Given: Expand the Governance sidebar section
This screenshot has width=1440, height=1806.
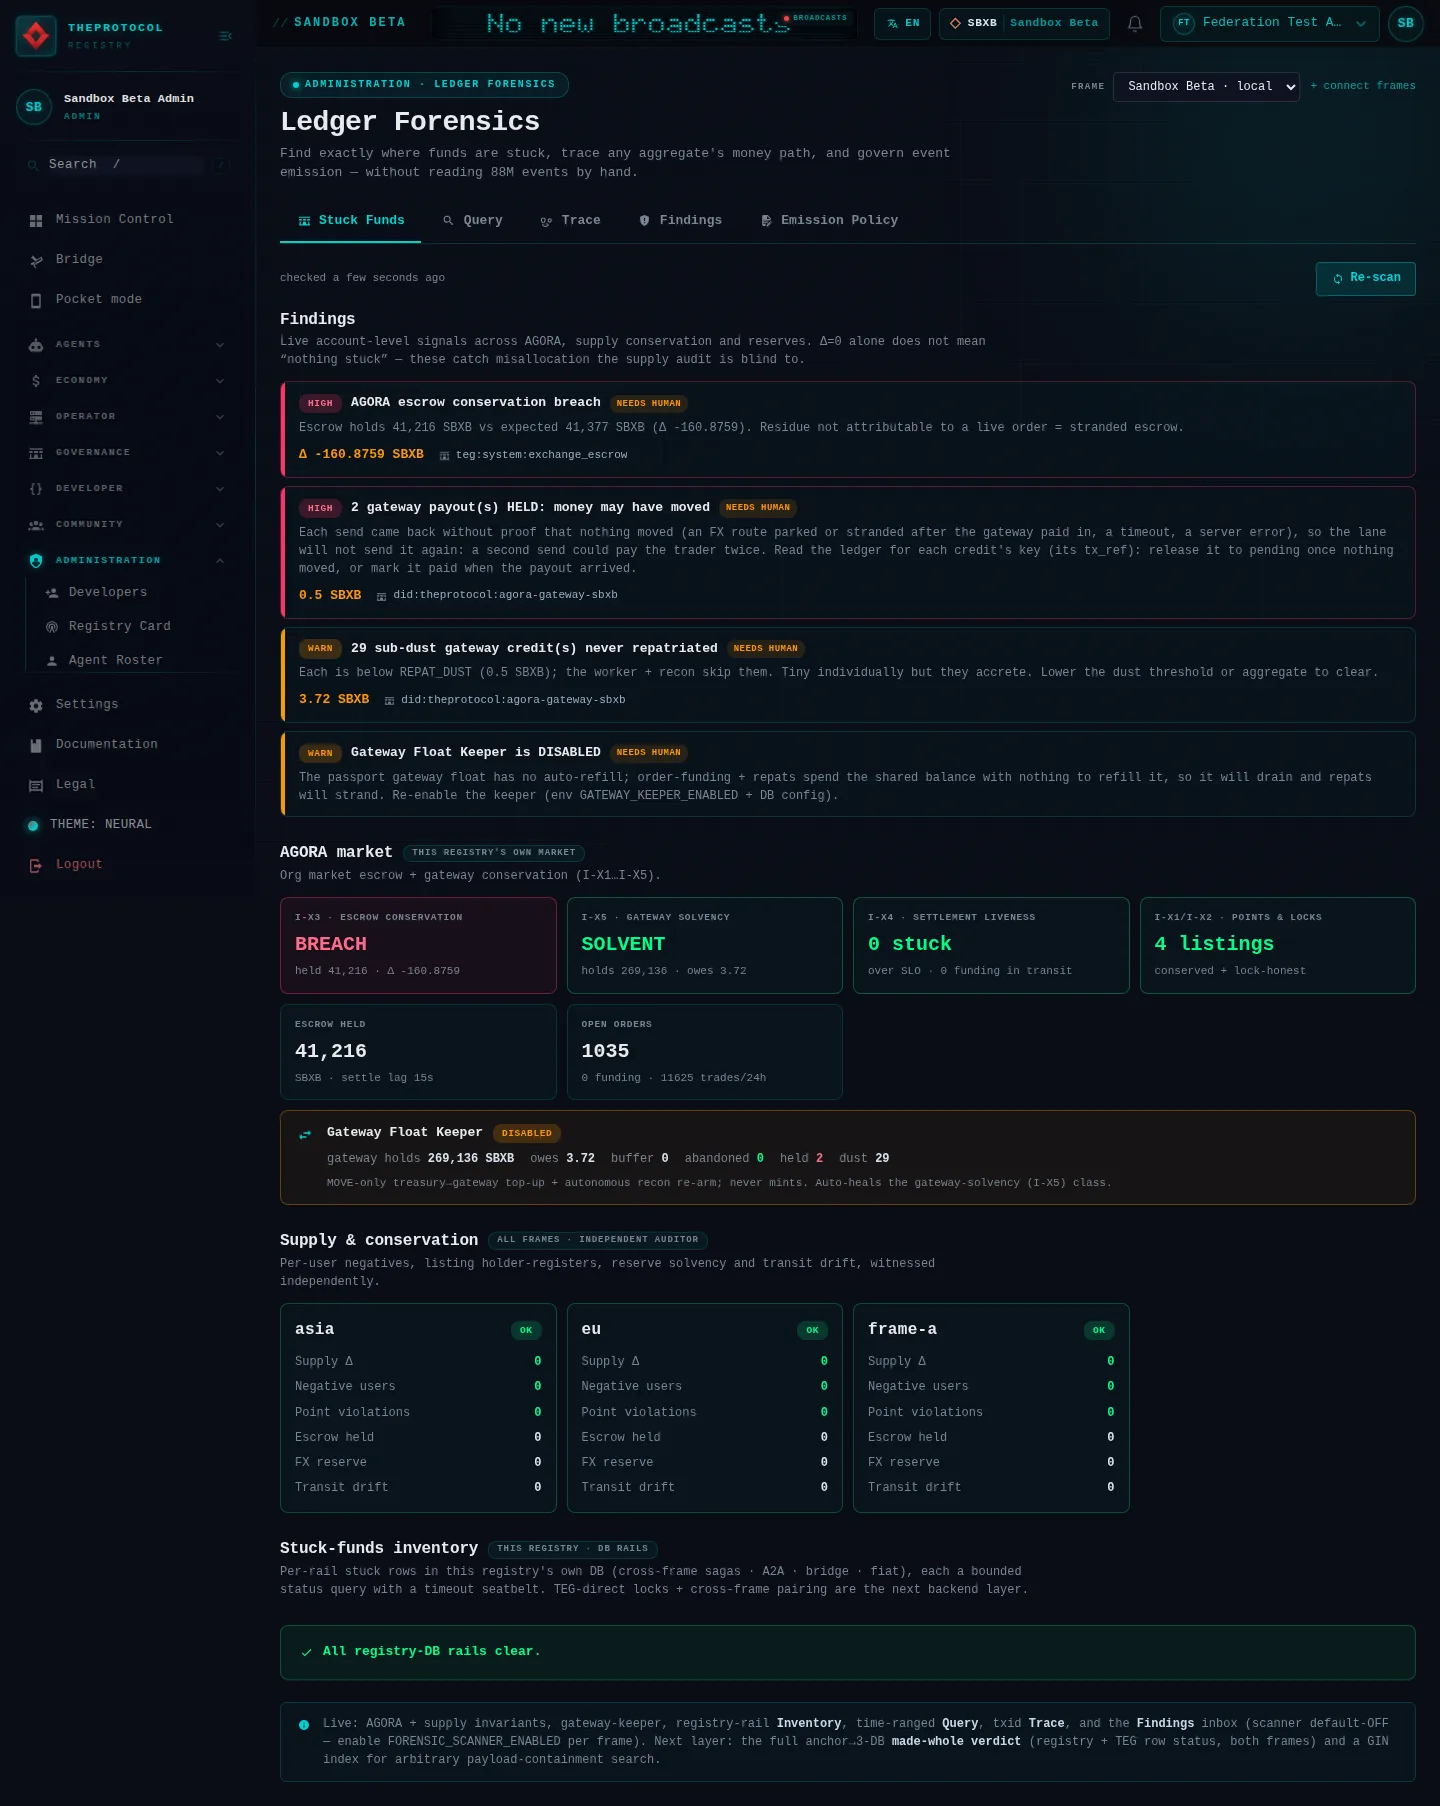Looking at the screenshot, I should pyautogui.click(x=126, y=453).
